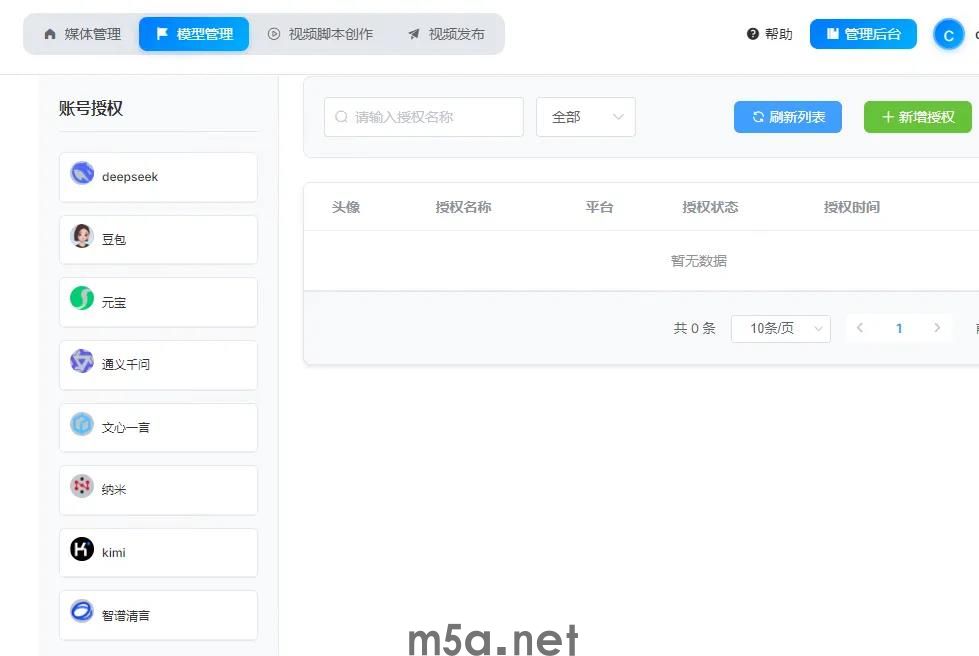Go to next page arrow

pos(937,328)
